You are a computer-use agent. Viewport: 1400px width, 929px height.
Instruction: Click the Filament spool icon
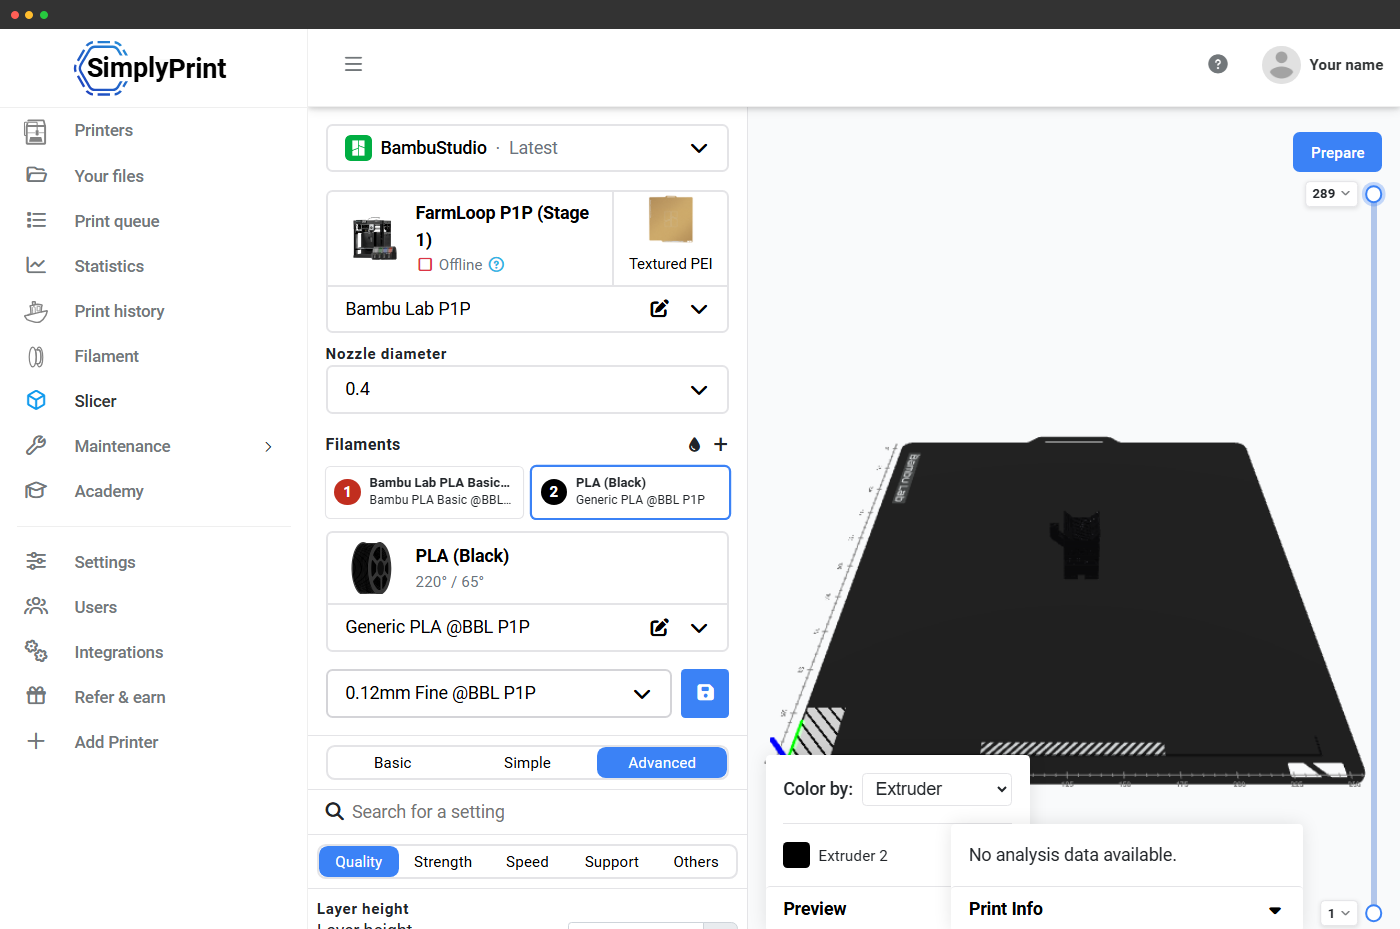click(36, 356)
